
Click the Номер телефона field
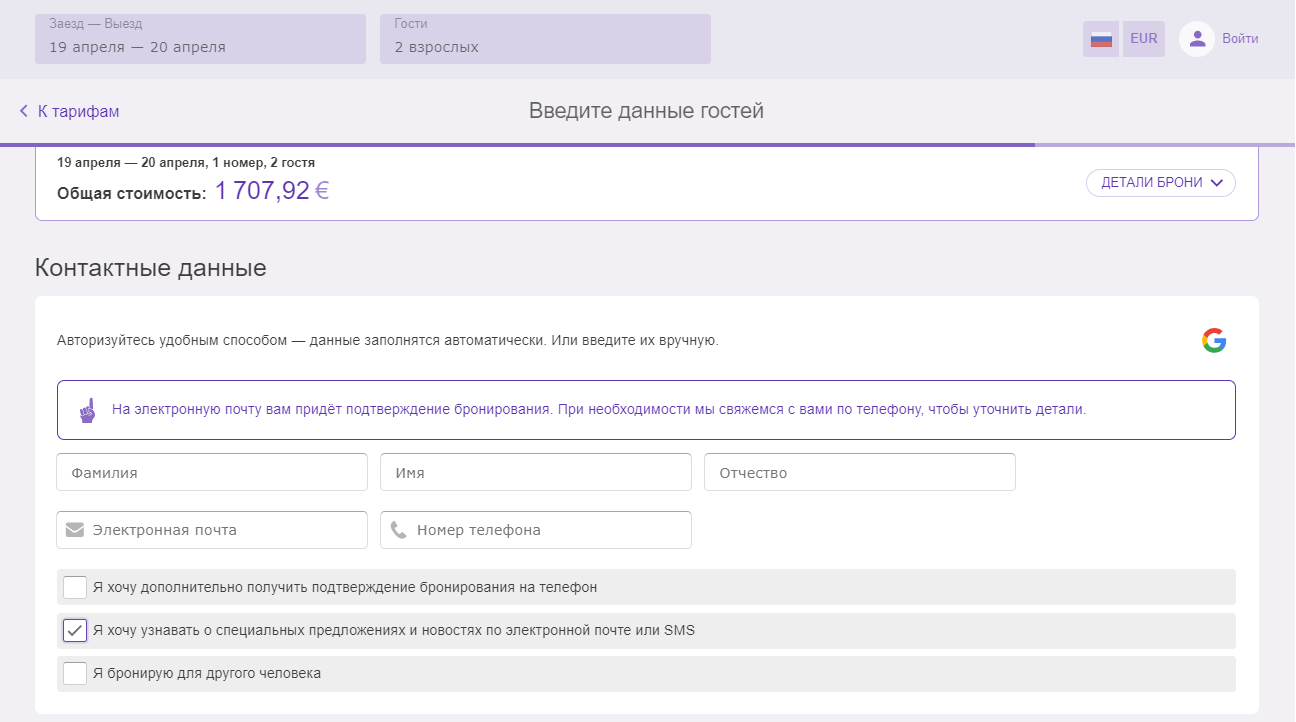536,530
